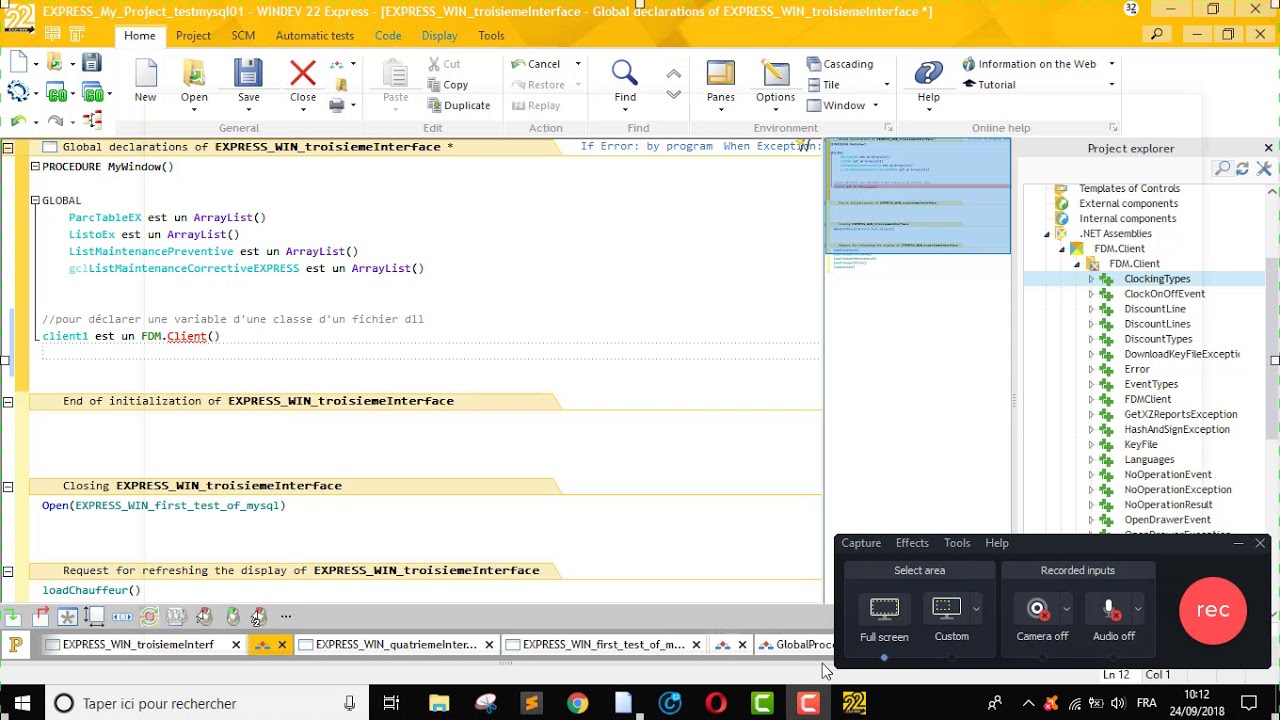Click the Options icon in Environment group
Screen dimensions: 1280x720
775,73
